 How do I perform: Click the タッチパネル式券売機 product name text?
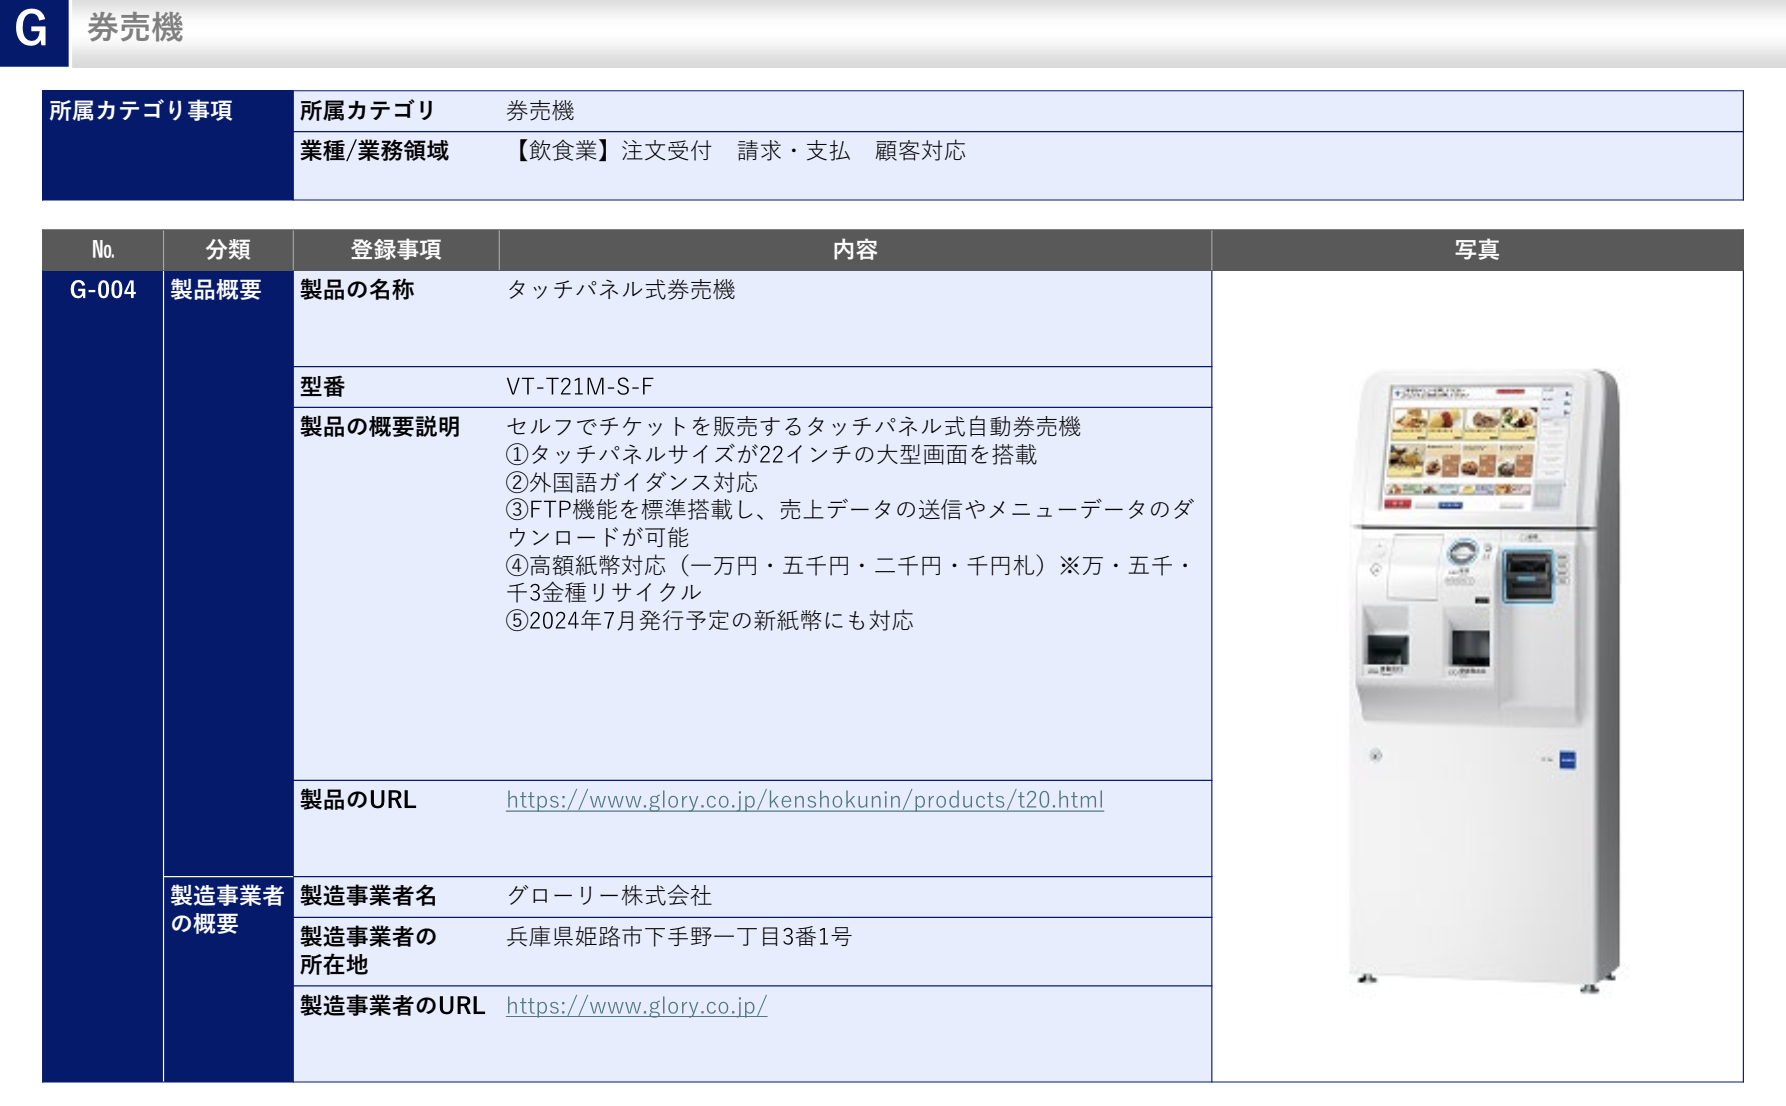tap(622, 290)
